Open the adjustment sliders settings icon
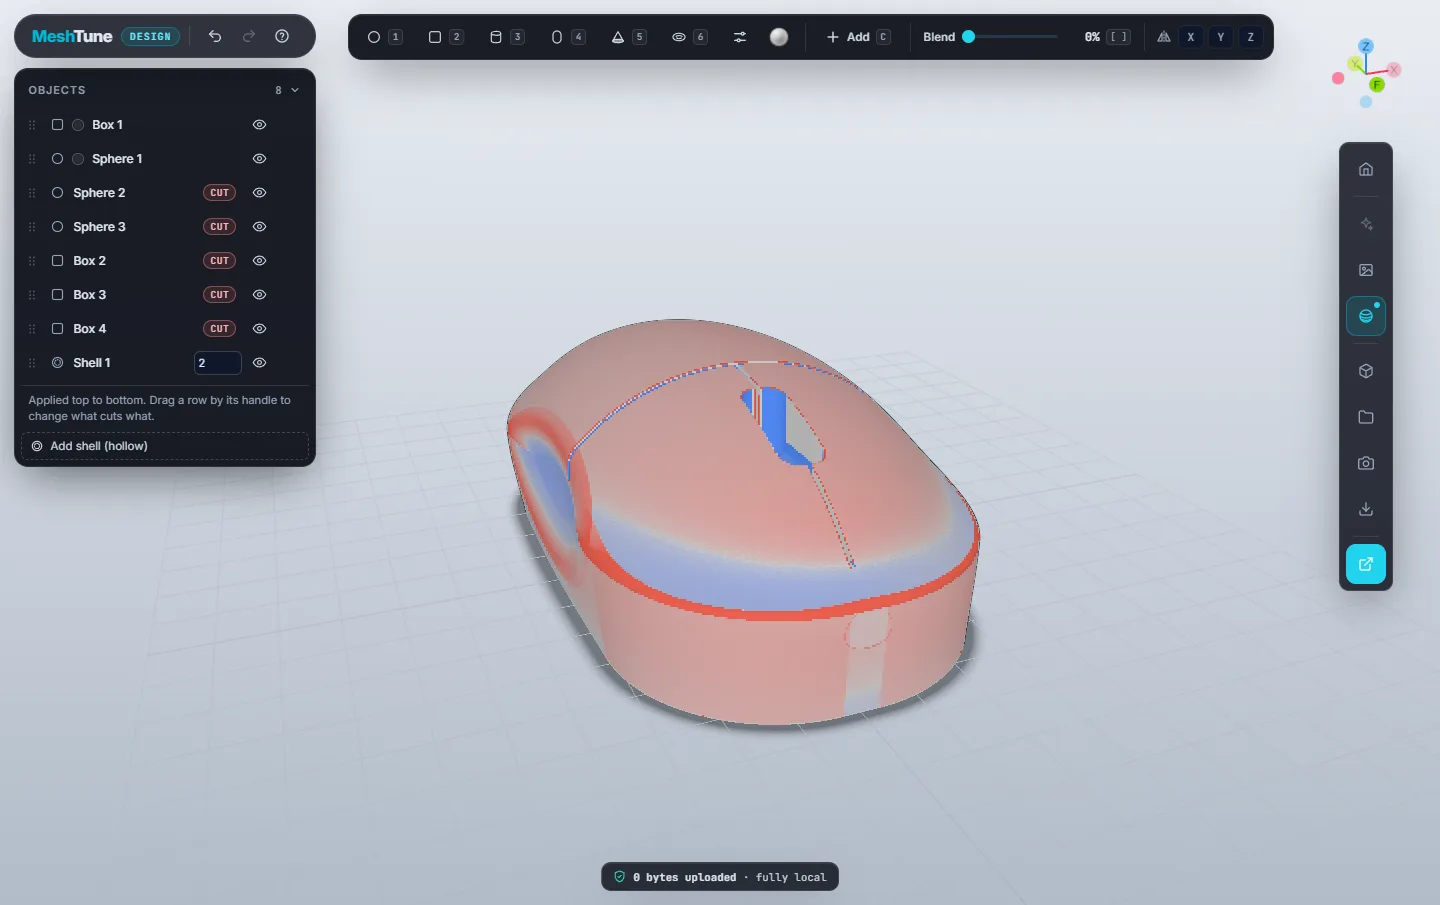This screenshot has width=1440, height=905. coord(740,37)
